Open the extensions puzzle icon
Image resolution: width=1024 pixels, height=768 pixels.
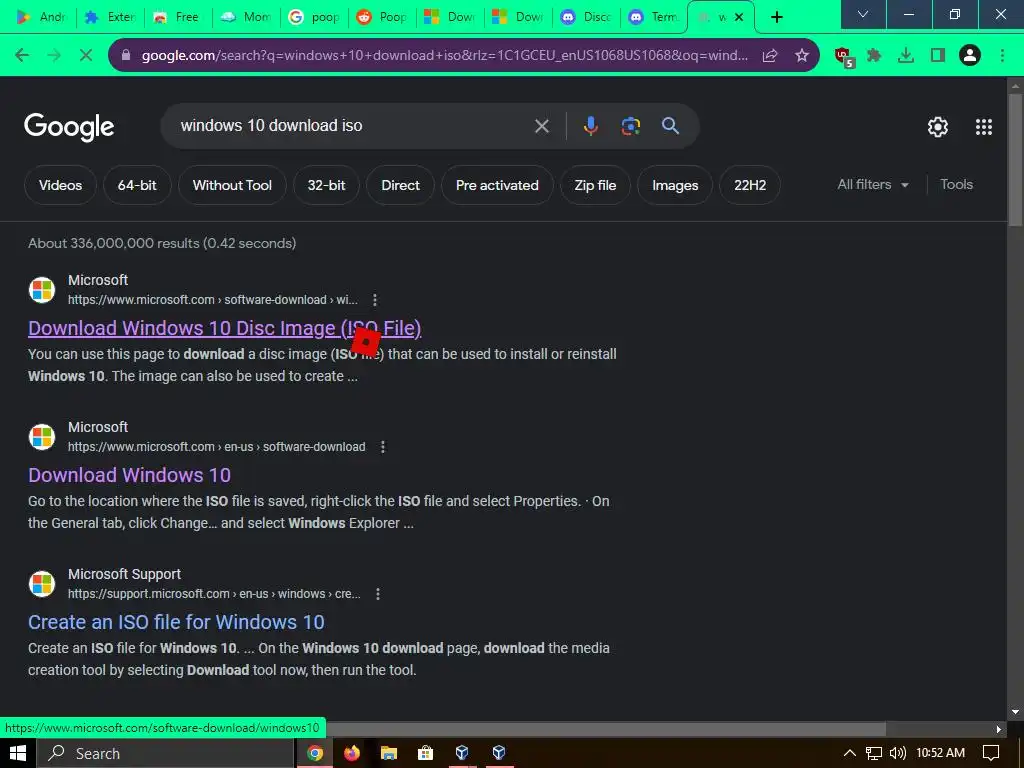(874, 56)
